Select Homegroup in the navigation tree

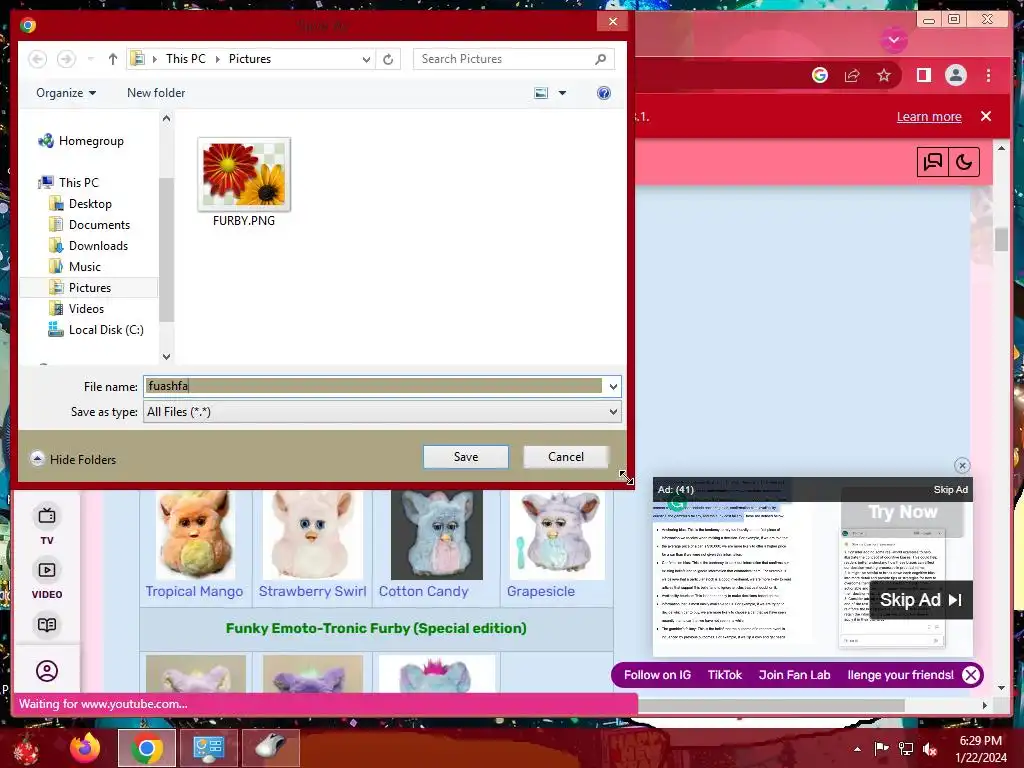91,141
